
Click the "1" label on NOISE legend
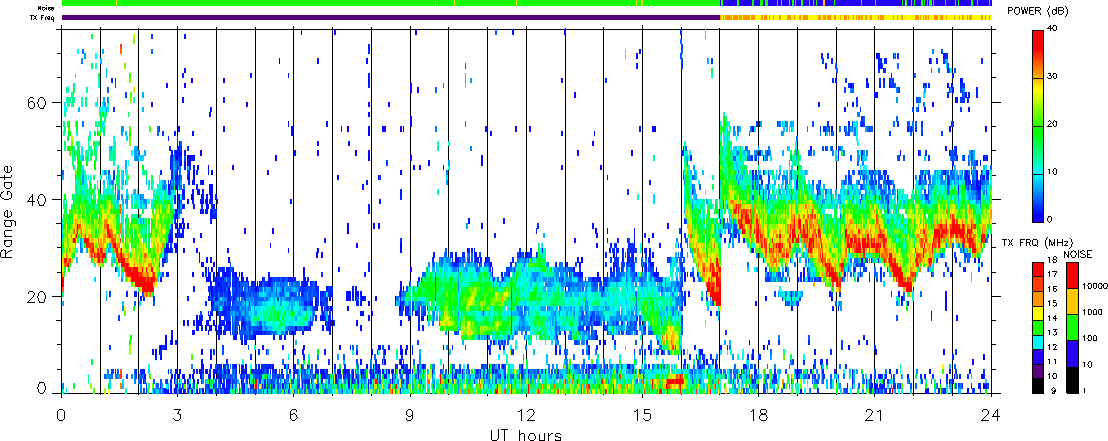[1084, 390]
